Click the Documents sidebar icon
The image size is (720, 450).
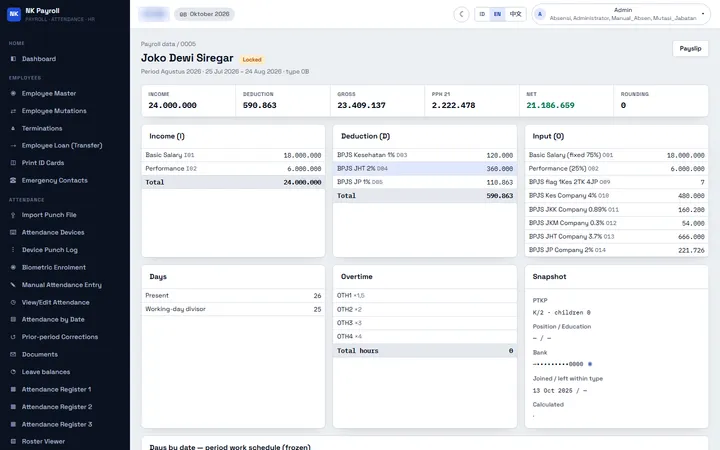(x=13, y=354)
